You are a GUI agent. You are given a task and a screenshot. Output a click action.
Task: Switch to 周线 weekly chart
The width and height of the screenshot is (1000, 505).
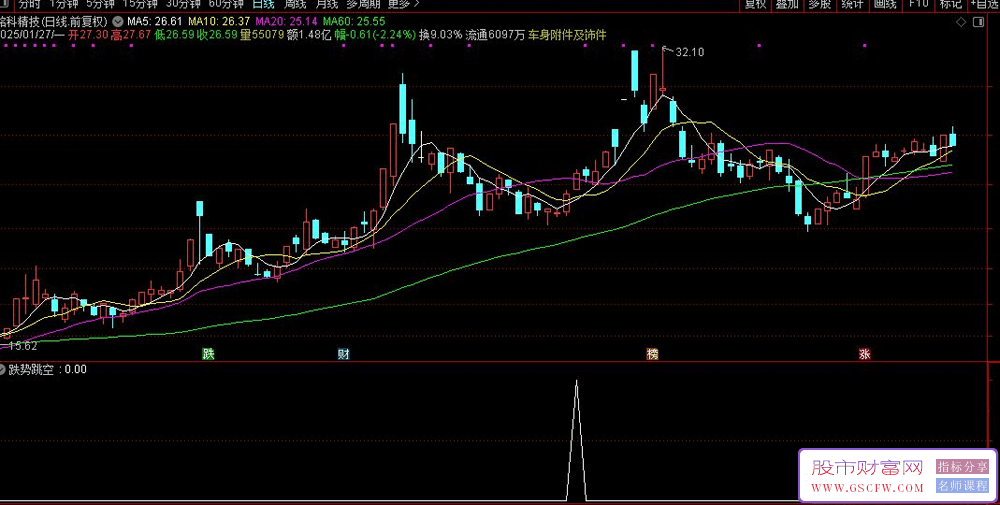point(295,4)
